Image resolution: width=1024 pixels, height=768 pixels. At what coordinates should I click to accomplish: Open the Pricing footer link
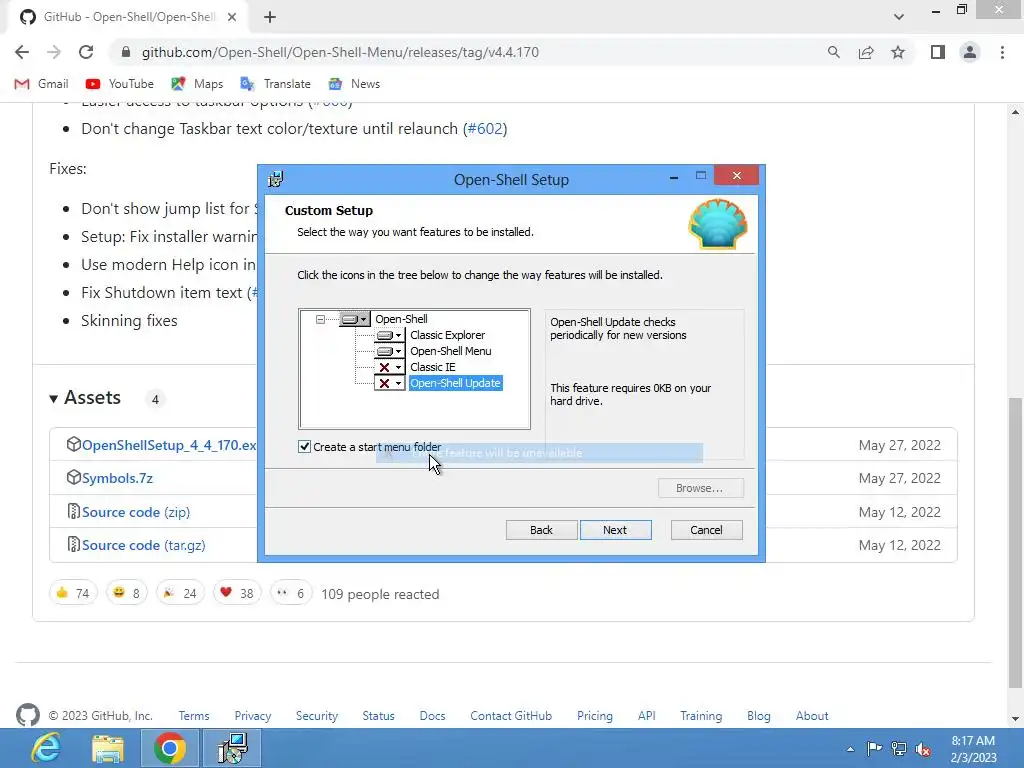(x=595, y=716)
